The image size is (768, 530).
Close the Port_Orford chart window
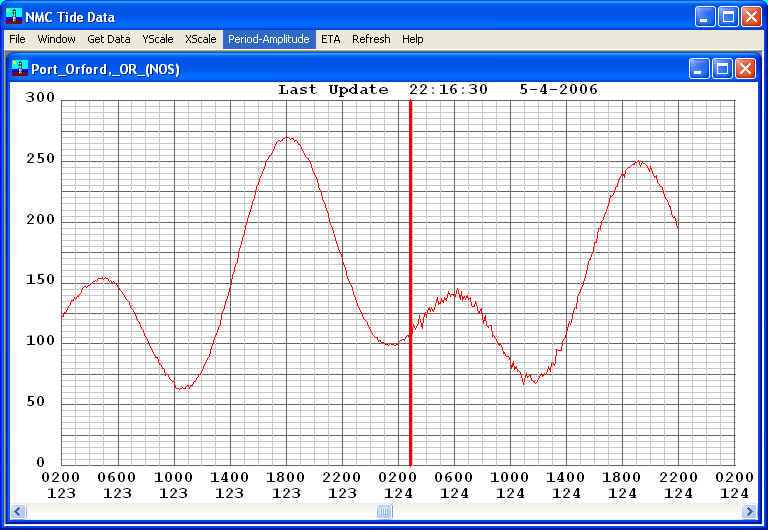745,69
